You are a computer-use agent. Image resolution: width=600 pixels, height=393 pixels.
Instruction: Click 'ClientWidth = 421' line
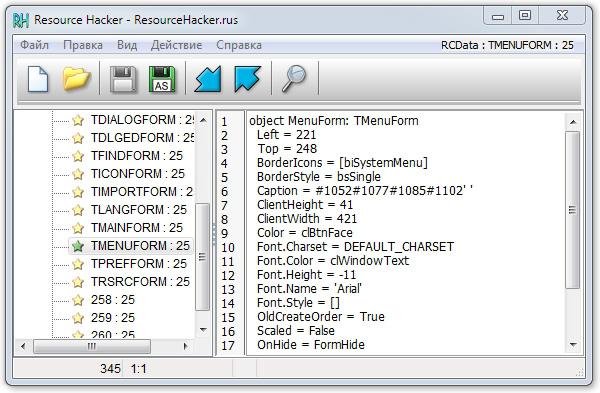click(307, 219)
